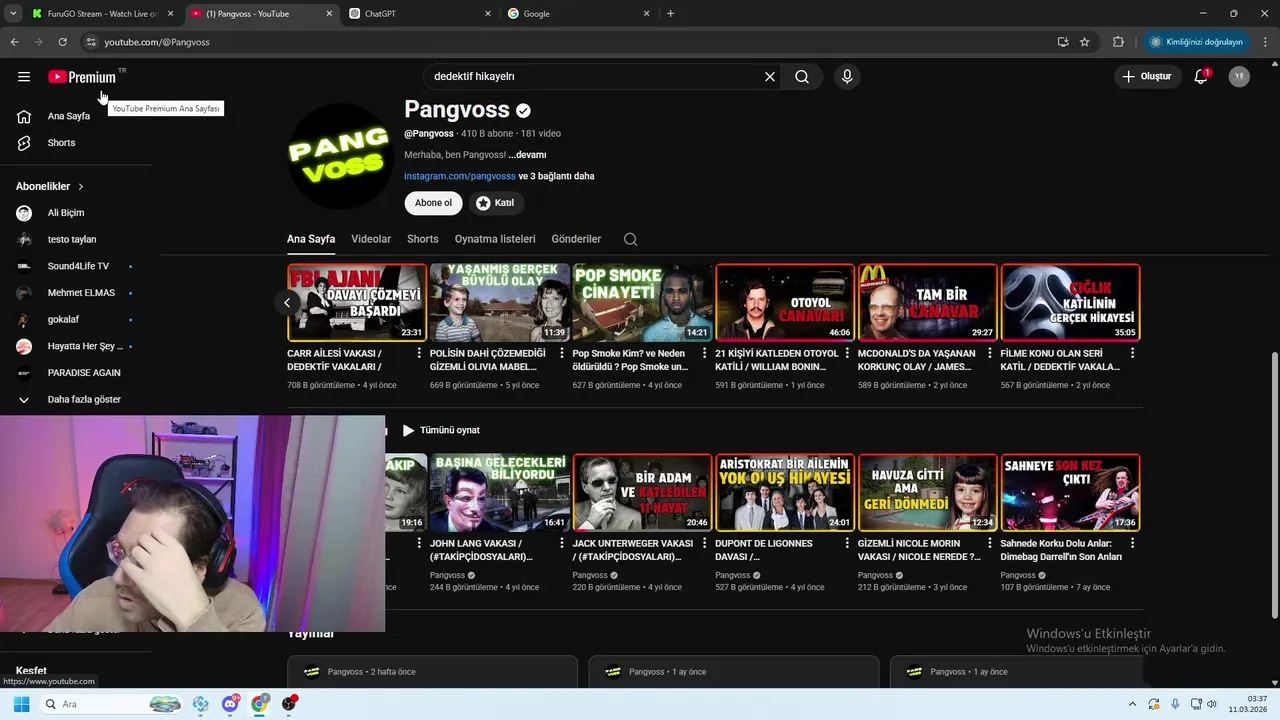The width and height of the screenshot is (1280, 720).
Task: Go back in browser history
Action: [14, 42]
